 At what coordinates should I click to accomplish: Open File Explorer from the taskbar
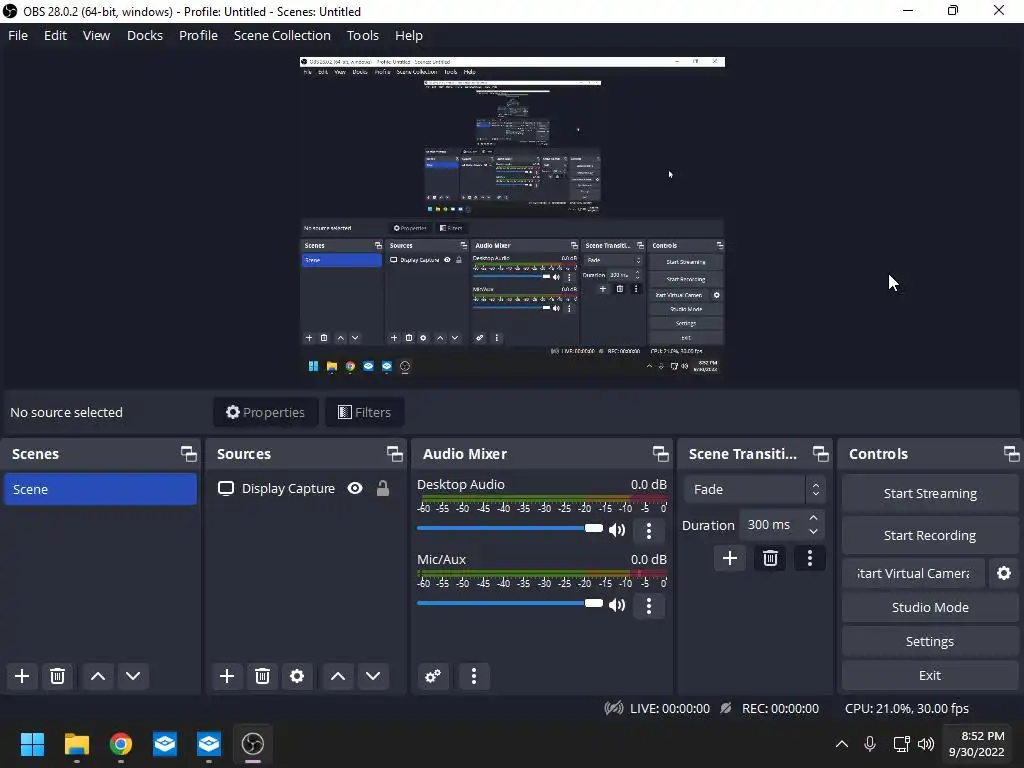pyautogui.click(x=76, y=744)
